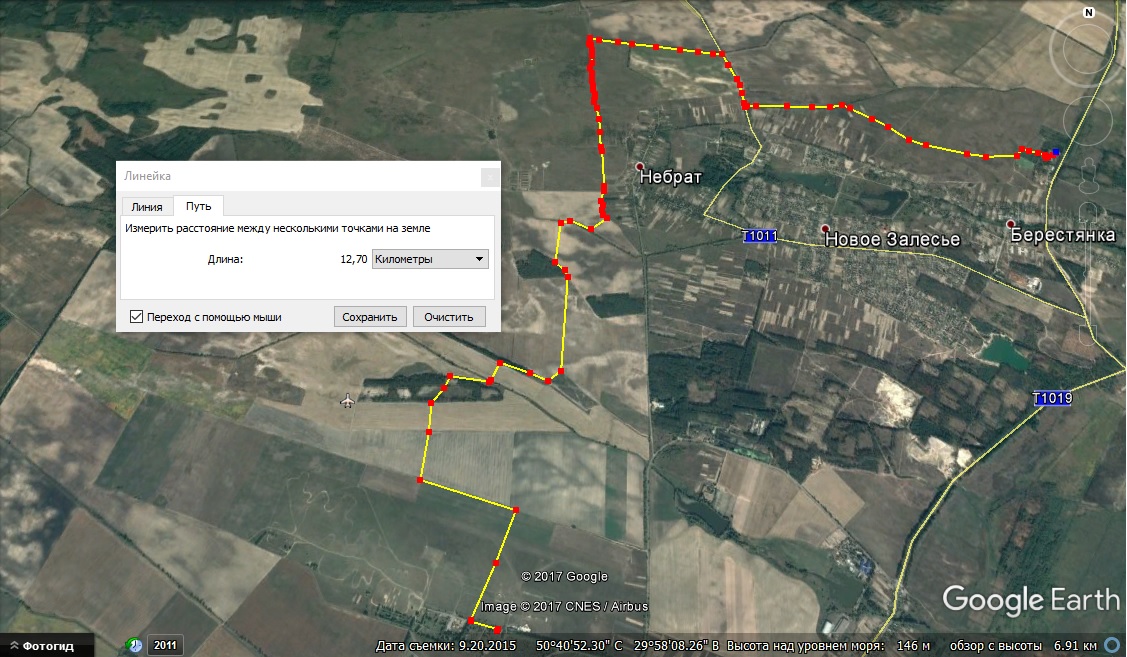1127x657 pixels.
Task: Click the 2011 historical imagery year button
Action: tap(165, 645)
